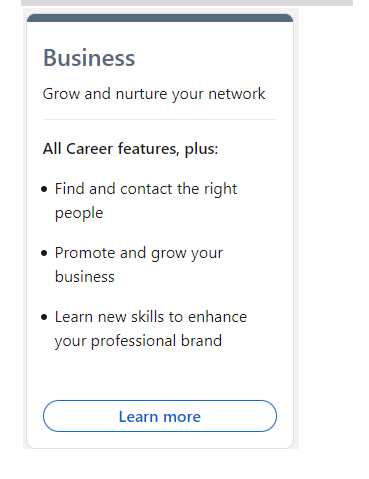Click the word 'people' in first bullet

coord(79,214)
